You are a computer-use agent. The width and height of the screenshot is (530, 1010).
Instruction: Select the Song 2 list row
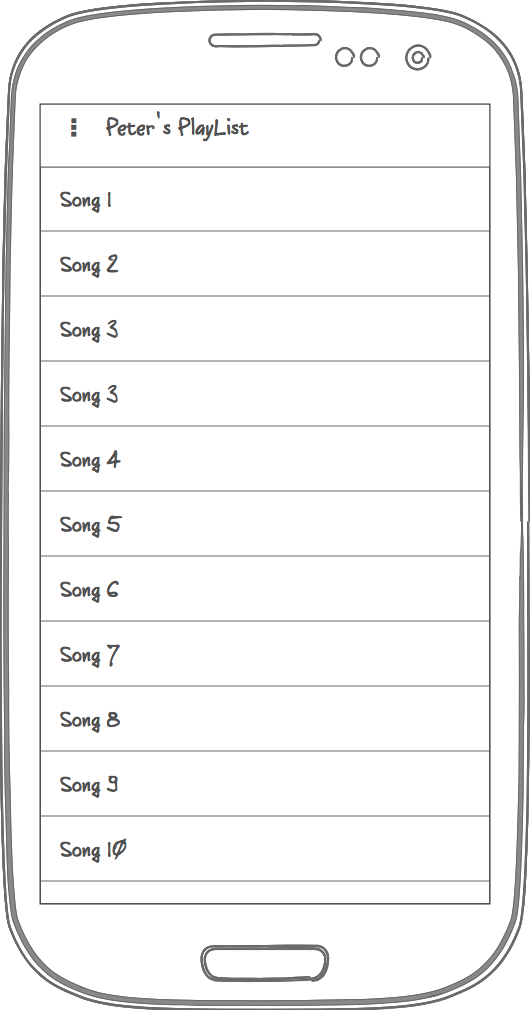click(x=265, y=263)
